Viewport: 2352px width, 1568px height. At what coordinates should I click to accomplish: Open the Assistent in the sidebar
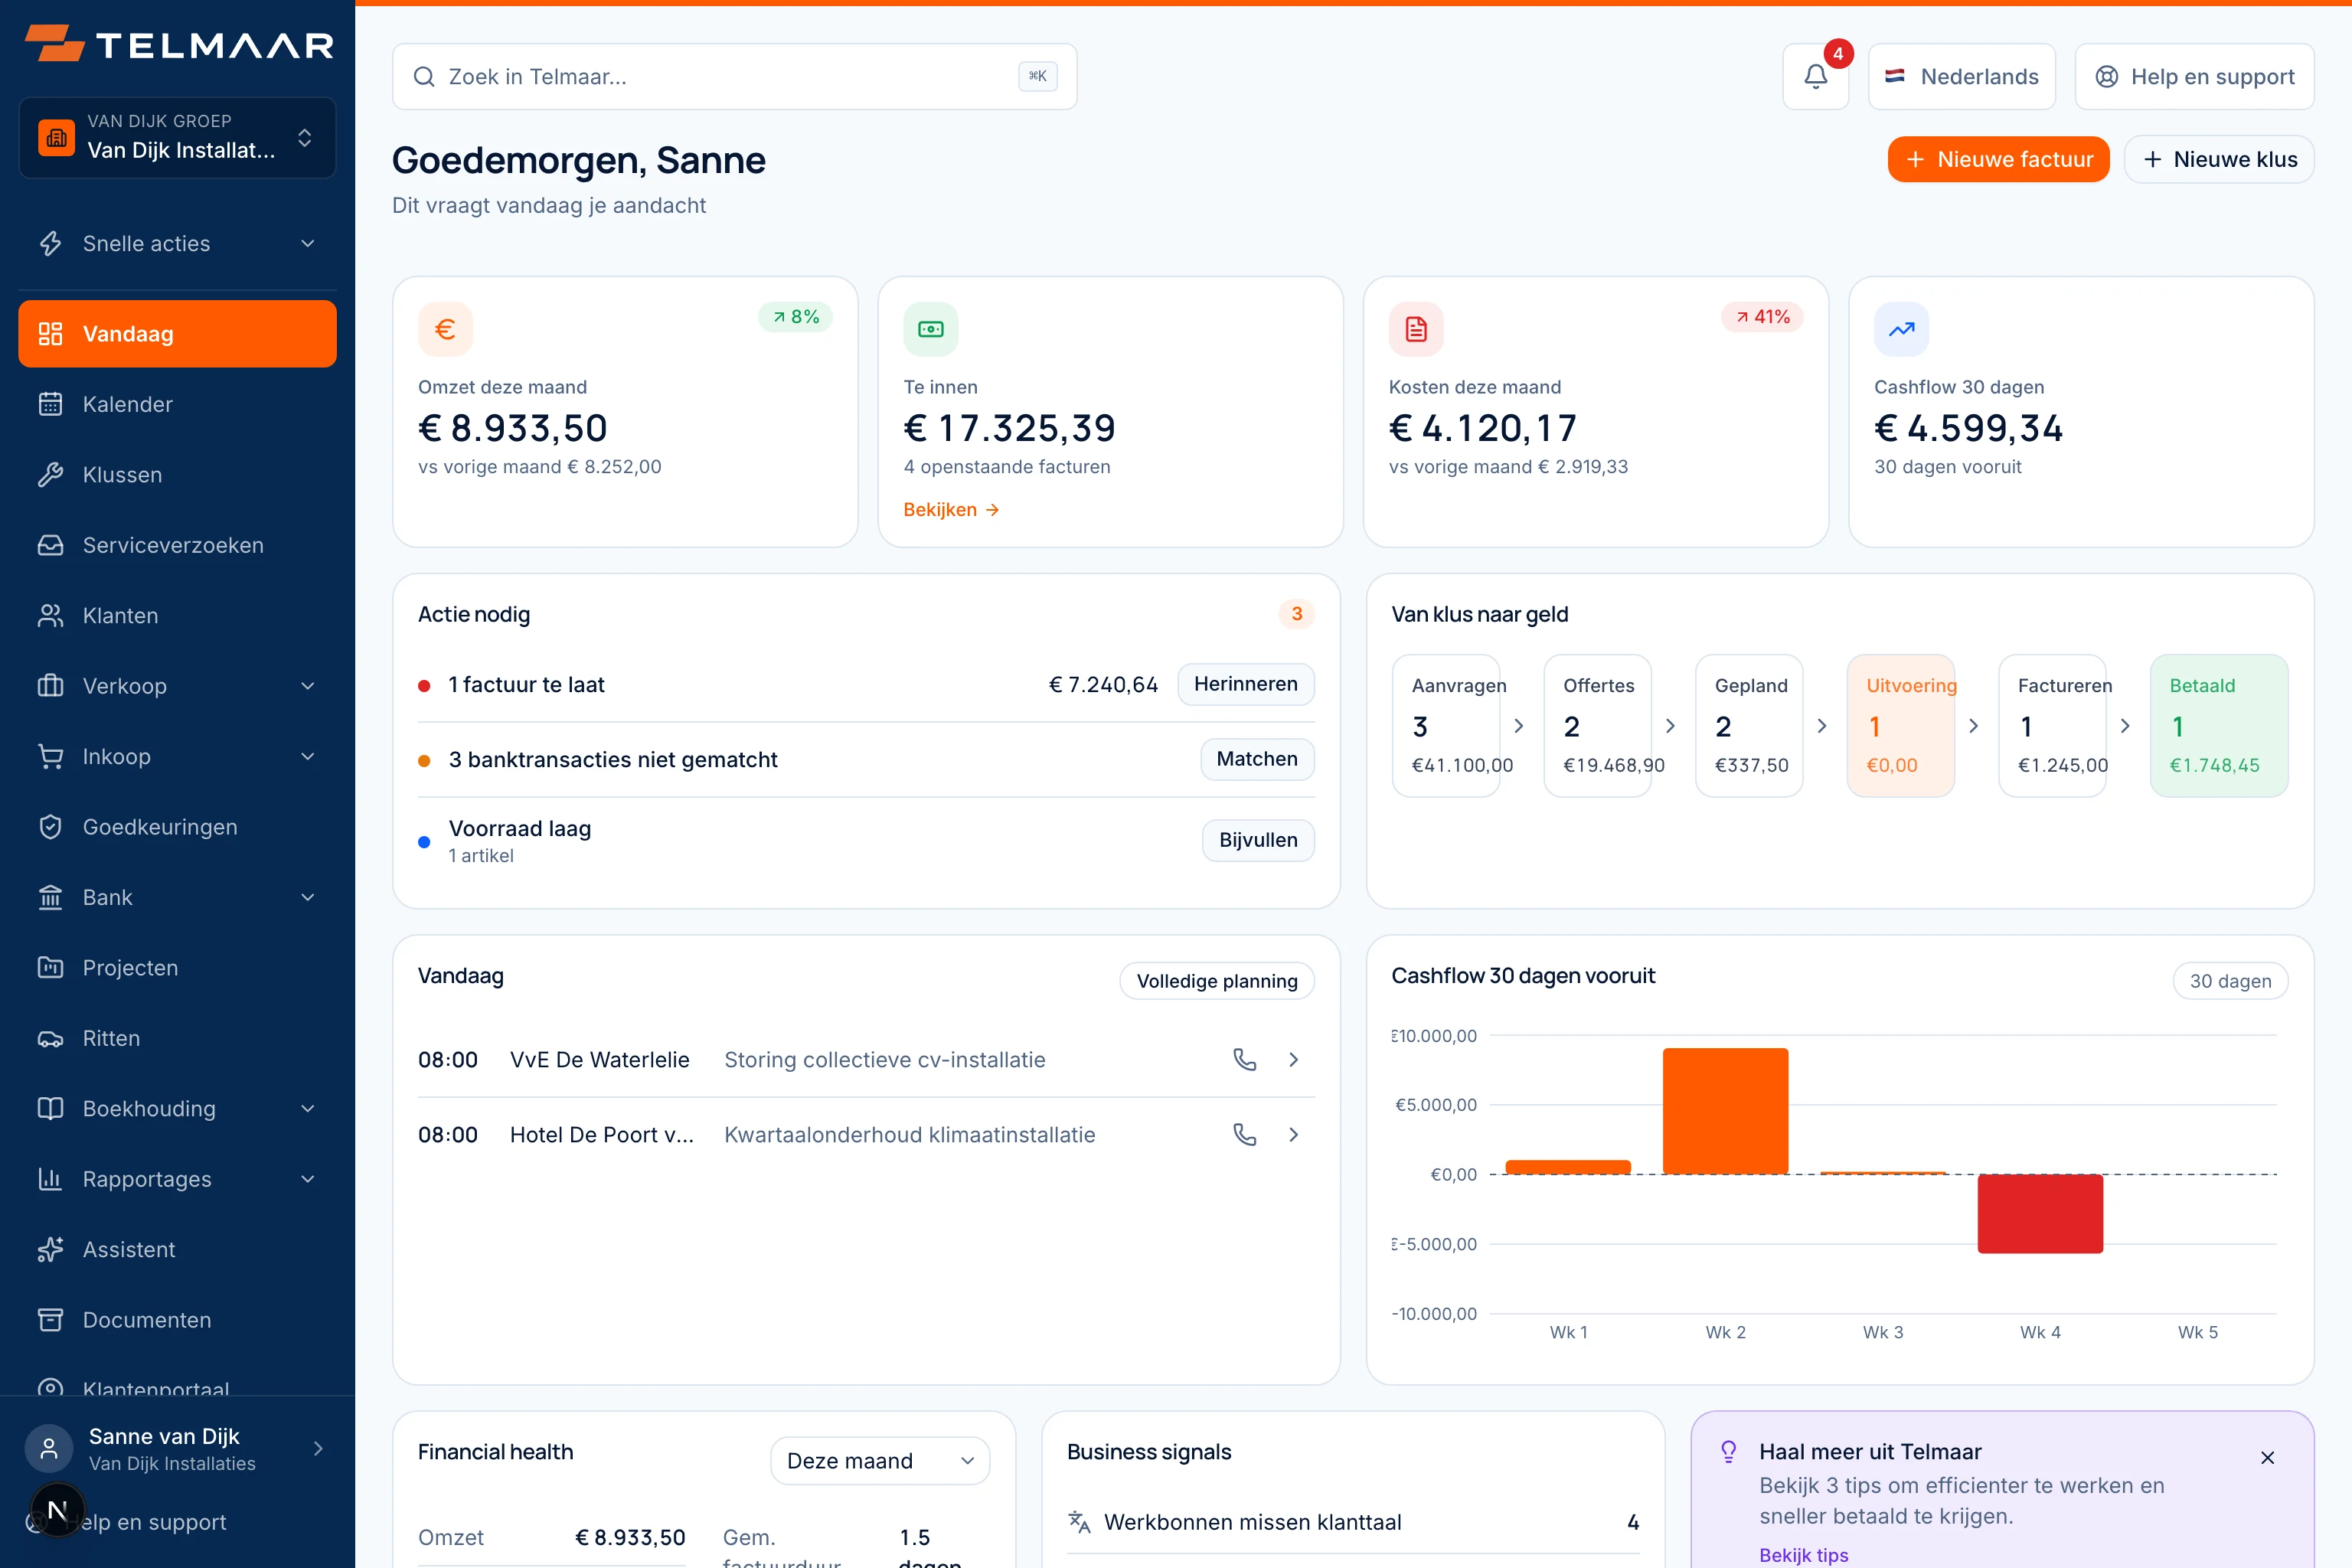178,1250
